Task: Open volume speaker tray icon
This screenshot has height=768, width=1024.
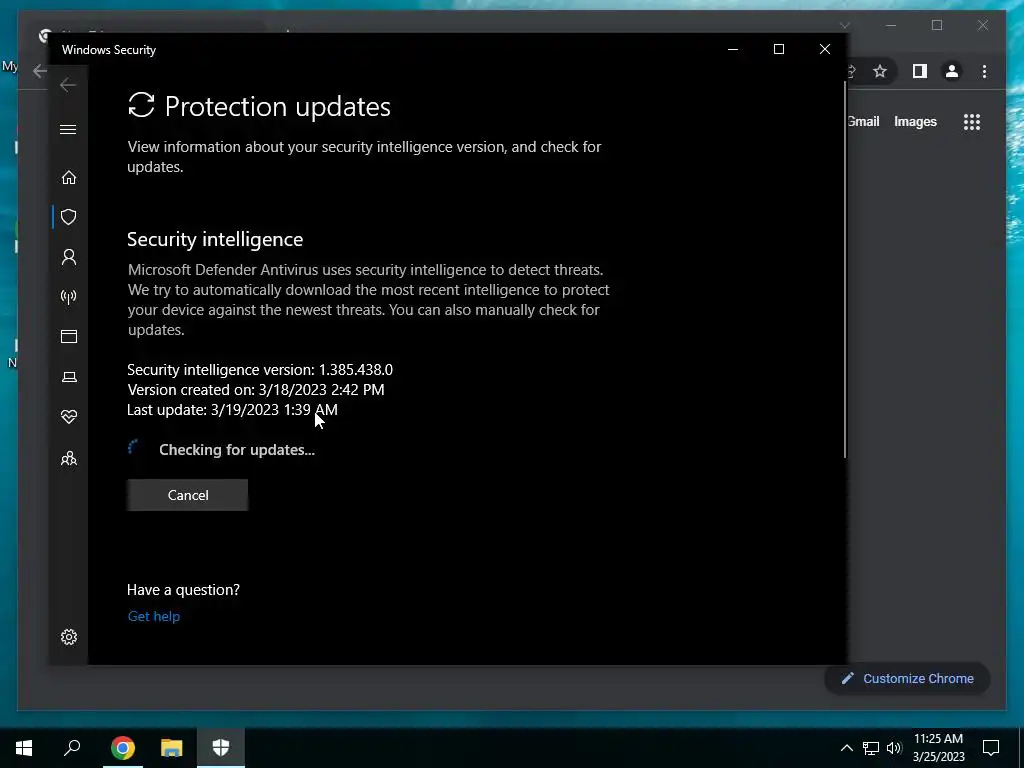Action: click(894, 748)
